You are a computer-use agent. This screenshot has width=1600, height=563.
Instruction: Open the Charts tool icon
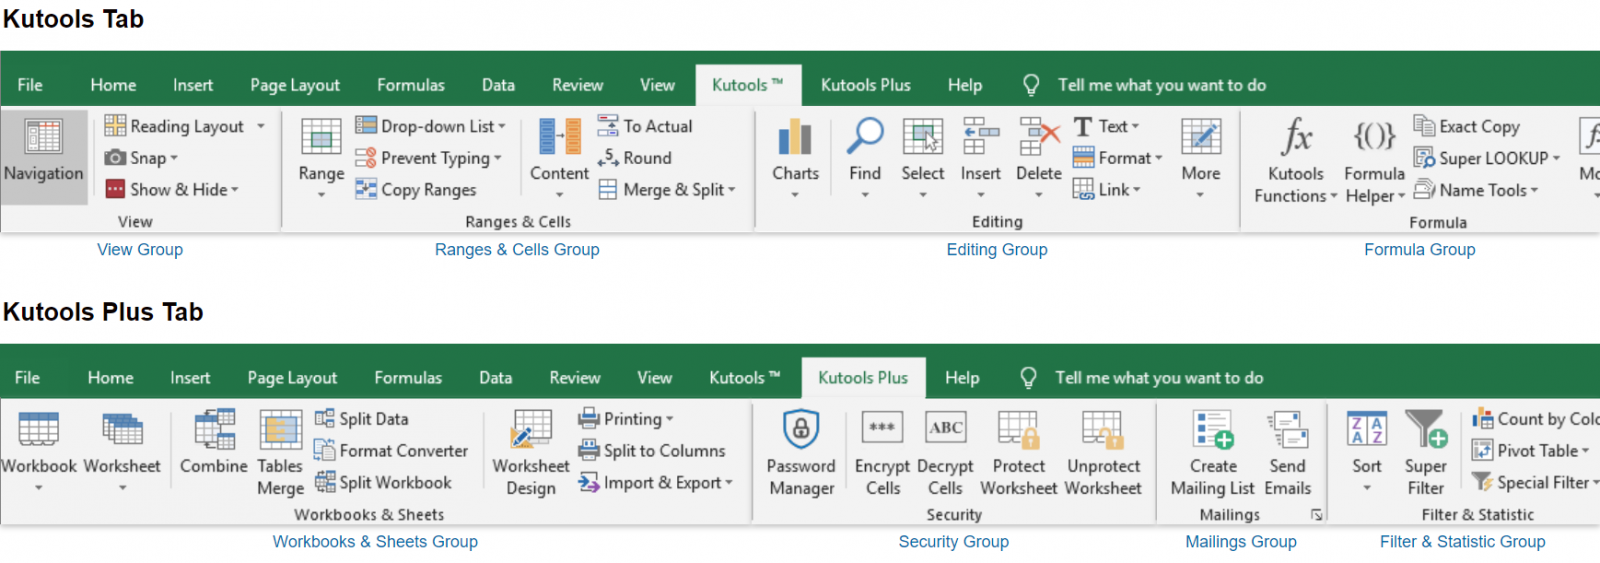[x=795, y=138]
